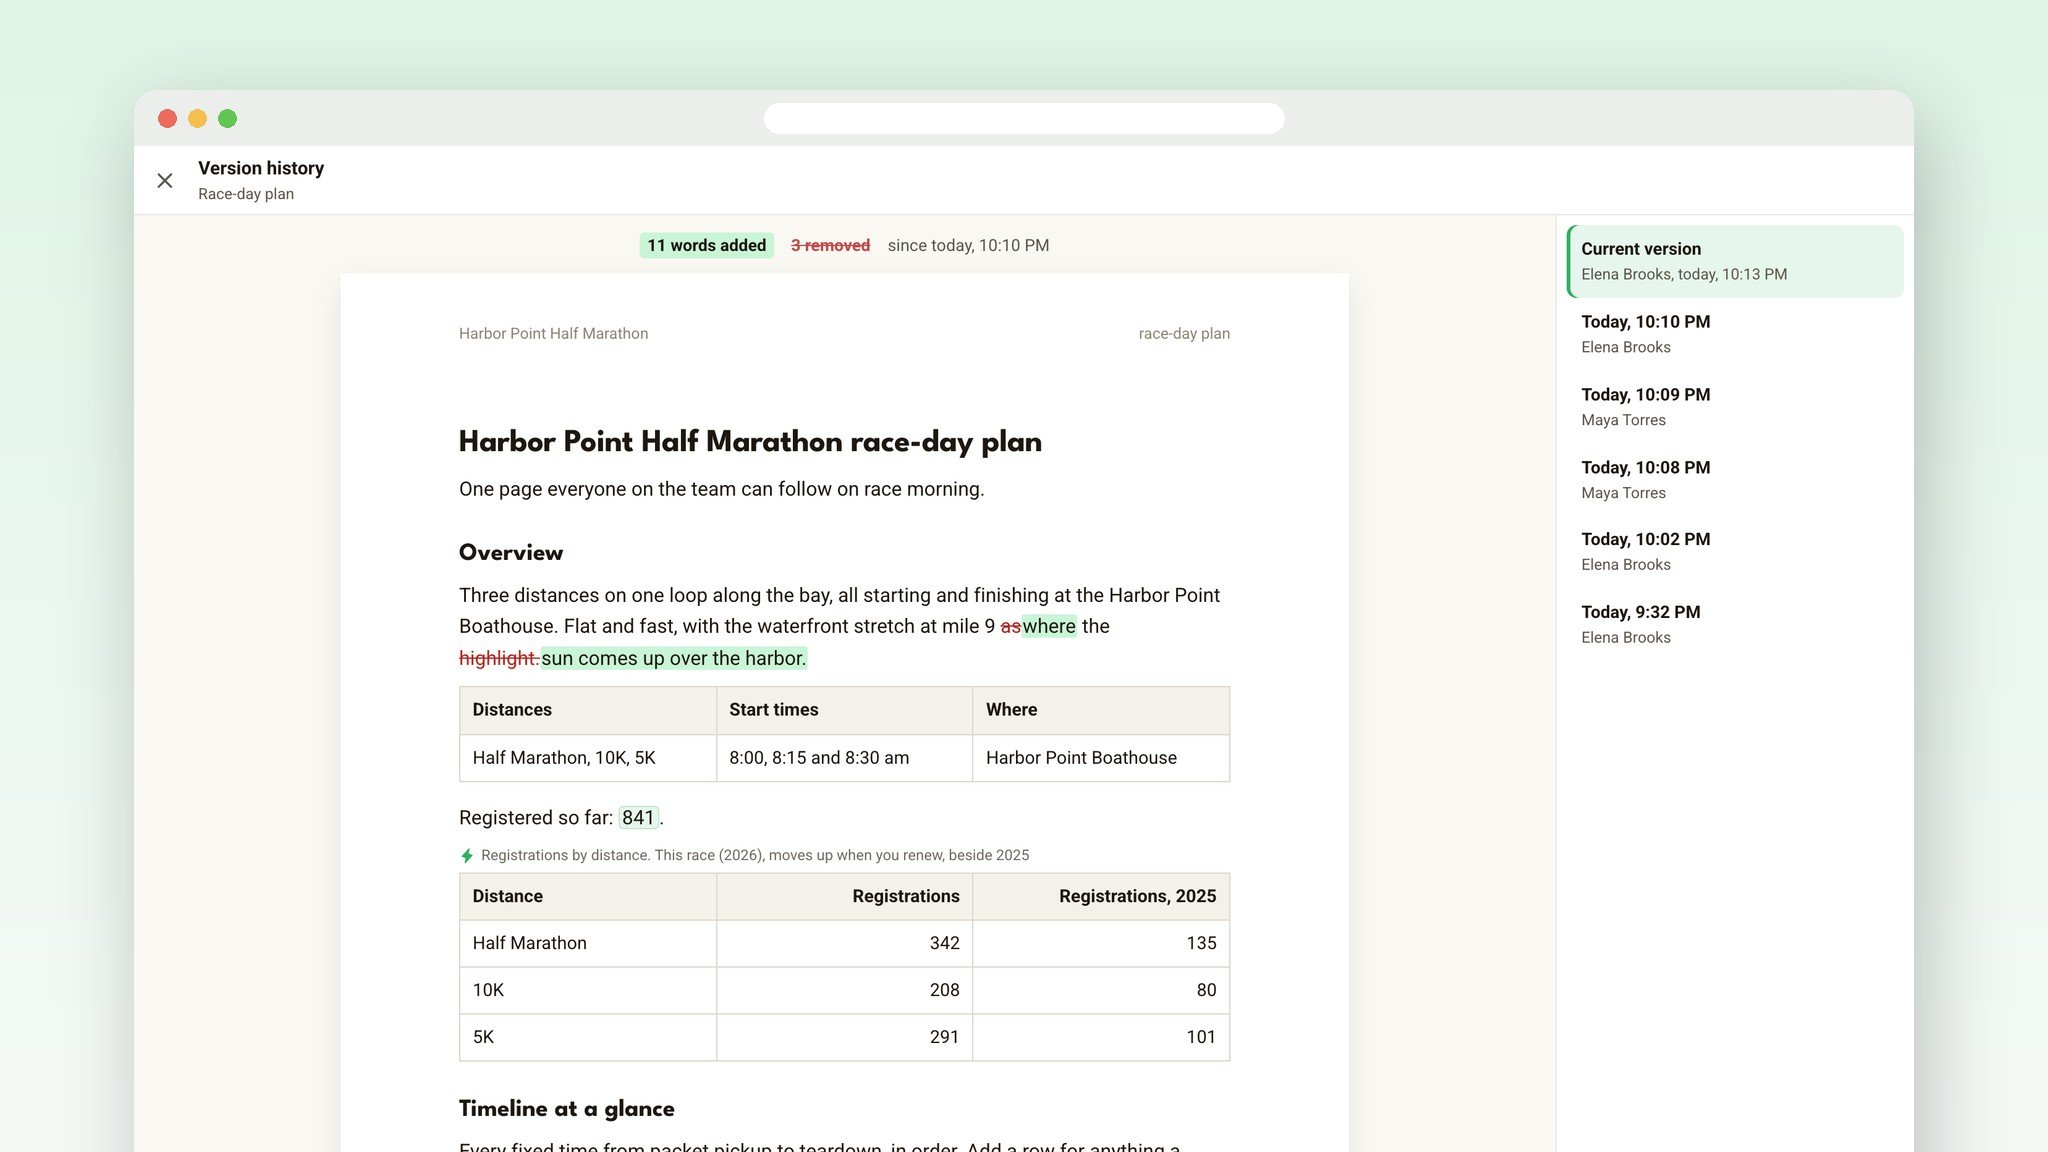Click the 'Harbor Point Boathouse' table cell
The width and height of the screenshot is (2048, 1152).
pos(1101,758)
